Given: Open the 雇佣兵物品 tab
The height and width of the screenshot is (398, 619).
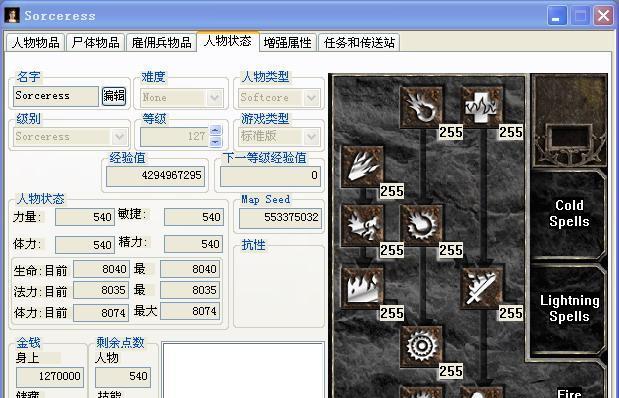Looking at the screenshot, I should click(x=161, y=43).
